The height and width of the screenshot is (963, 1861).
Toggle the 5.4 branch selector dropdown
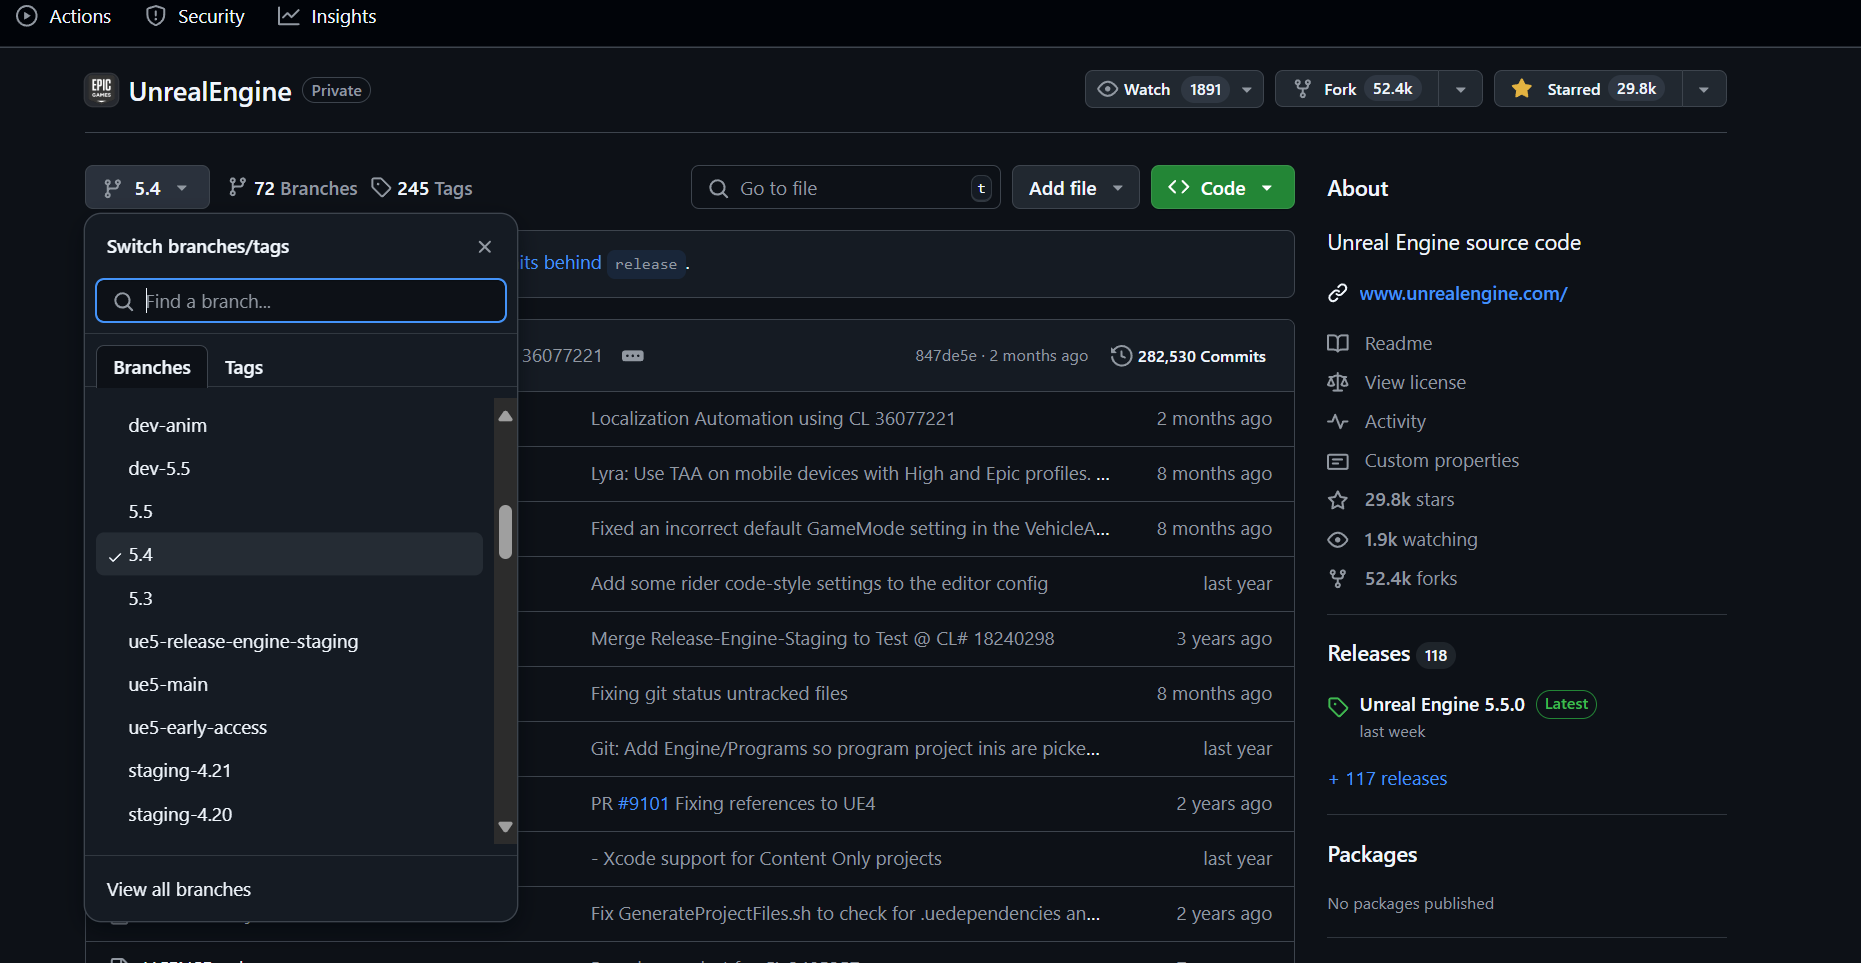(x=147, y=188)
